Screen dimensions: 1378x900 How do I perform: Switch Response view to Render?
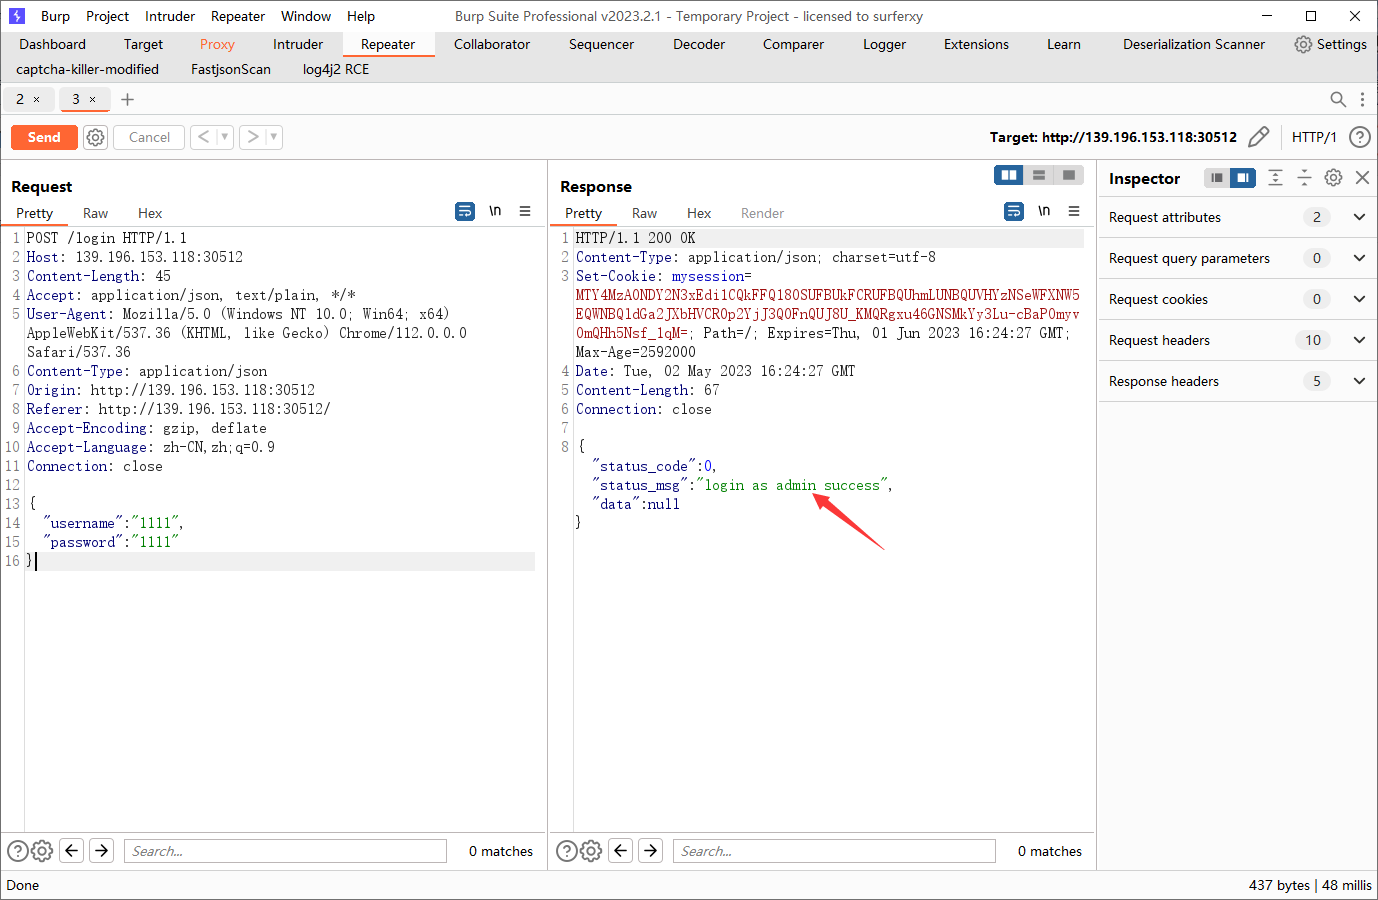click(762, 213)
